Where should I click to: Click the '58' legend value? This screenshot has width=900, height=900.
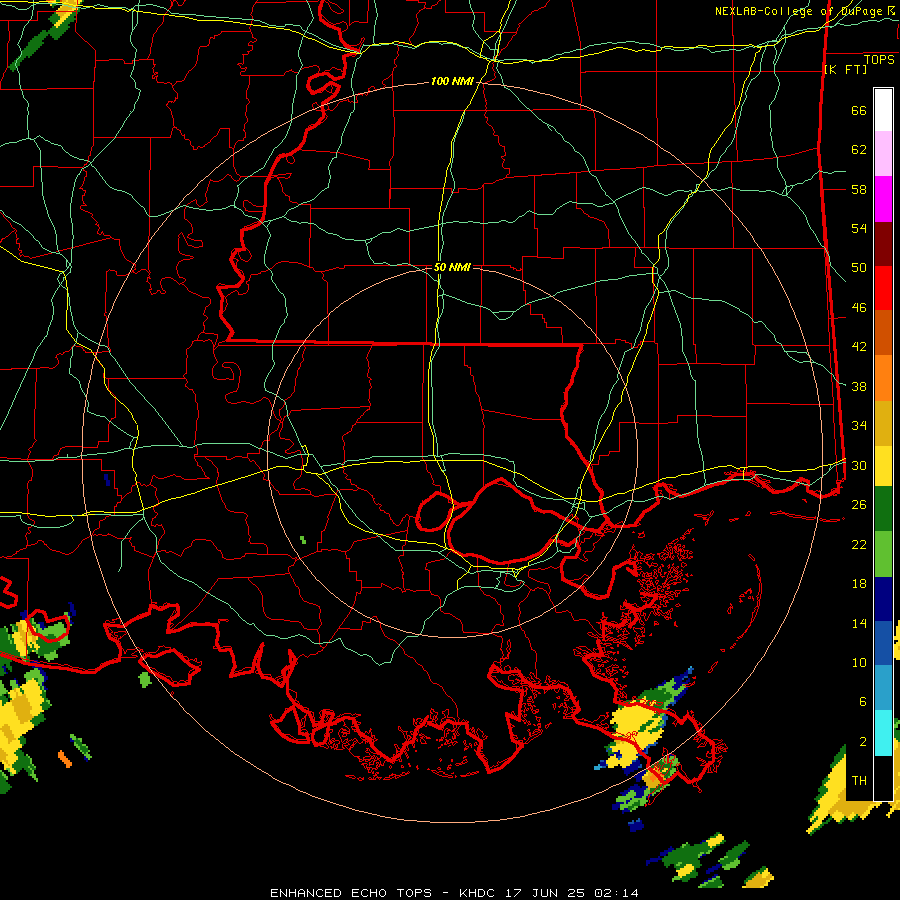859,189
